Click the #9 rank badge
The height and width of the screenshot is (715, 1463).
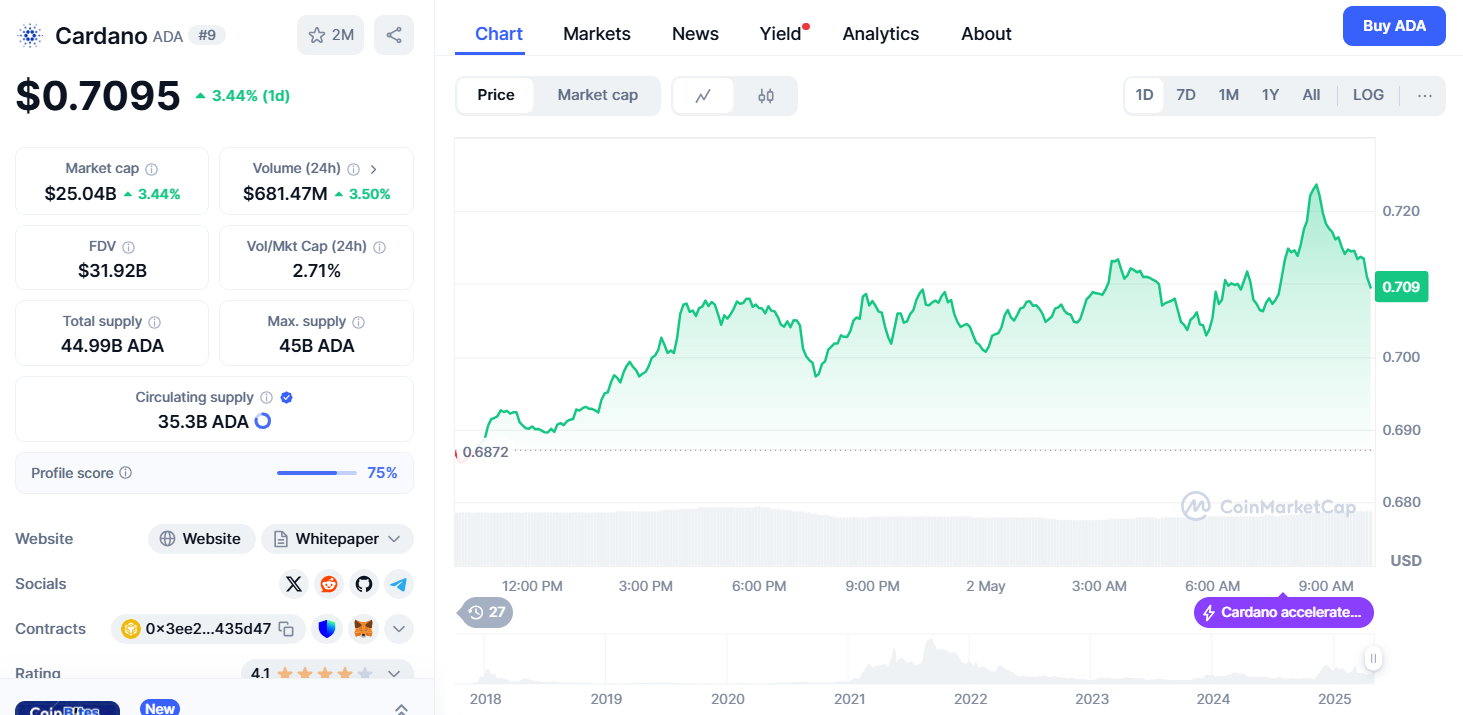pyautogui.click(x=207, y=36)
